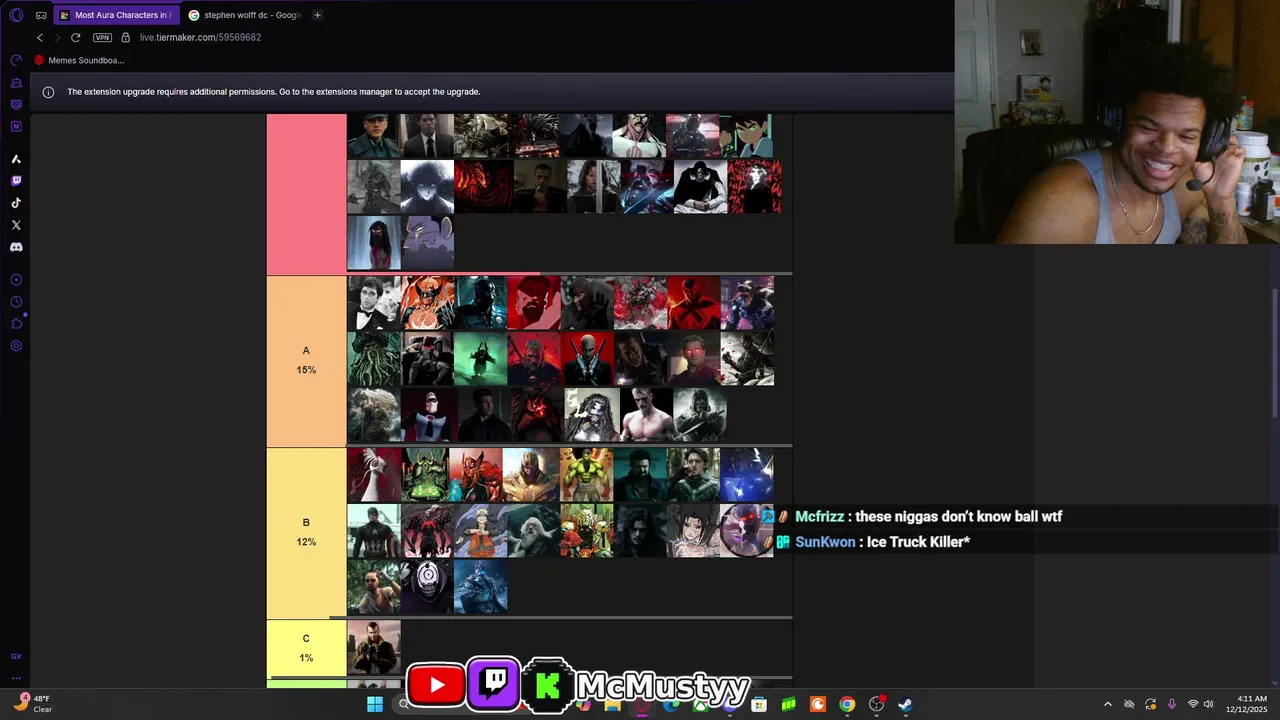Switch to Most Aura Characters tab

(x=116, y=15)
